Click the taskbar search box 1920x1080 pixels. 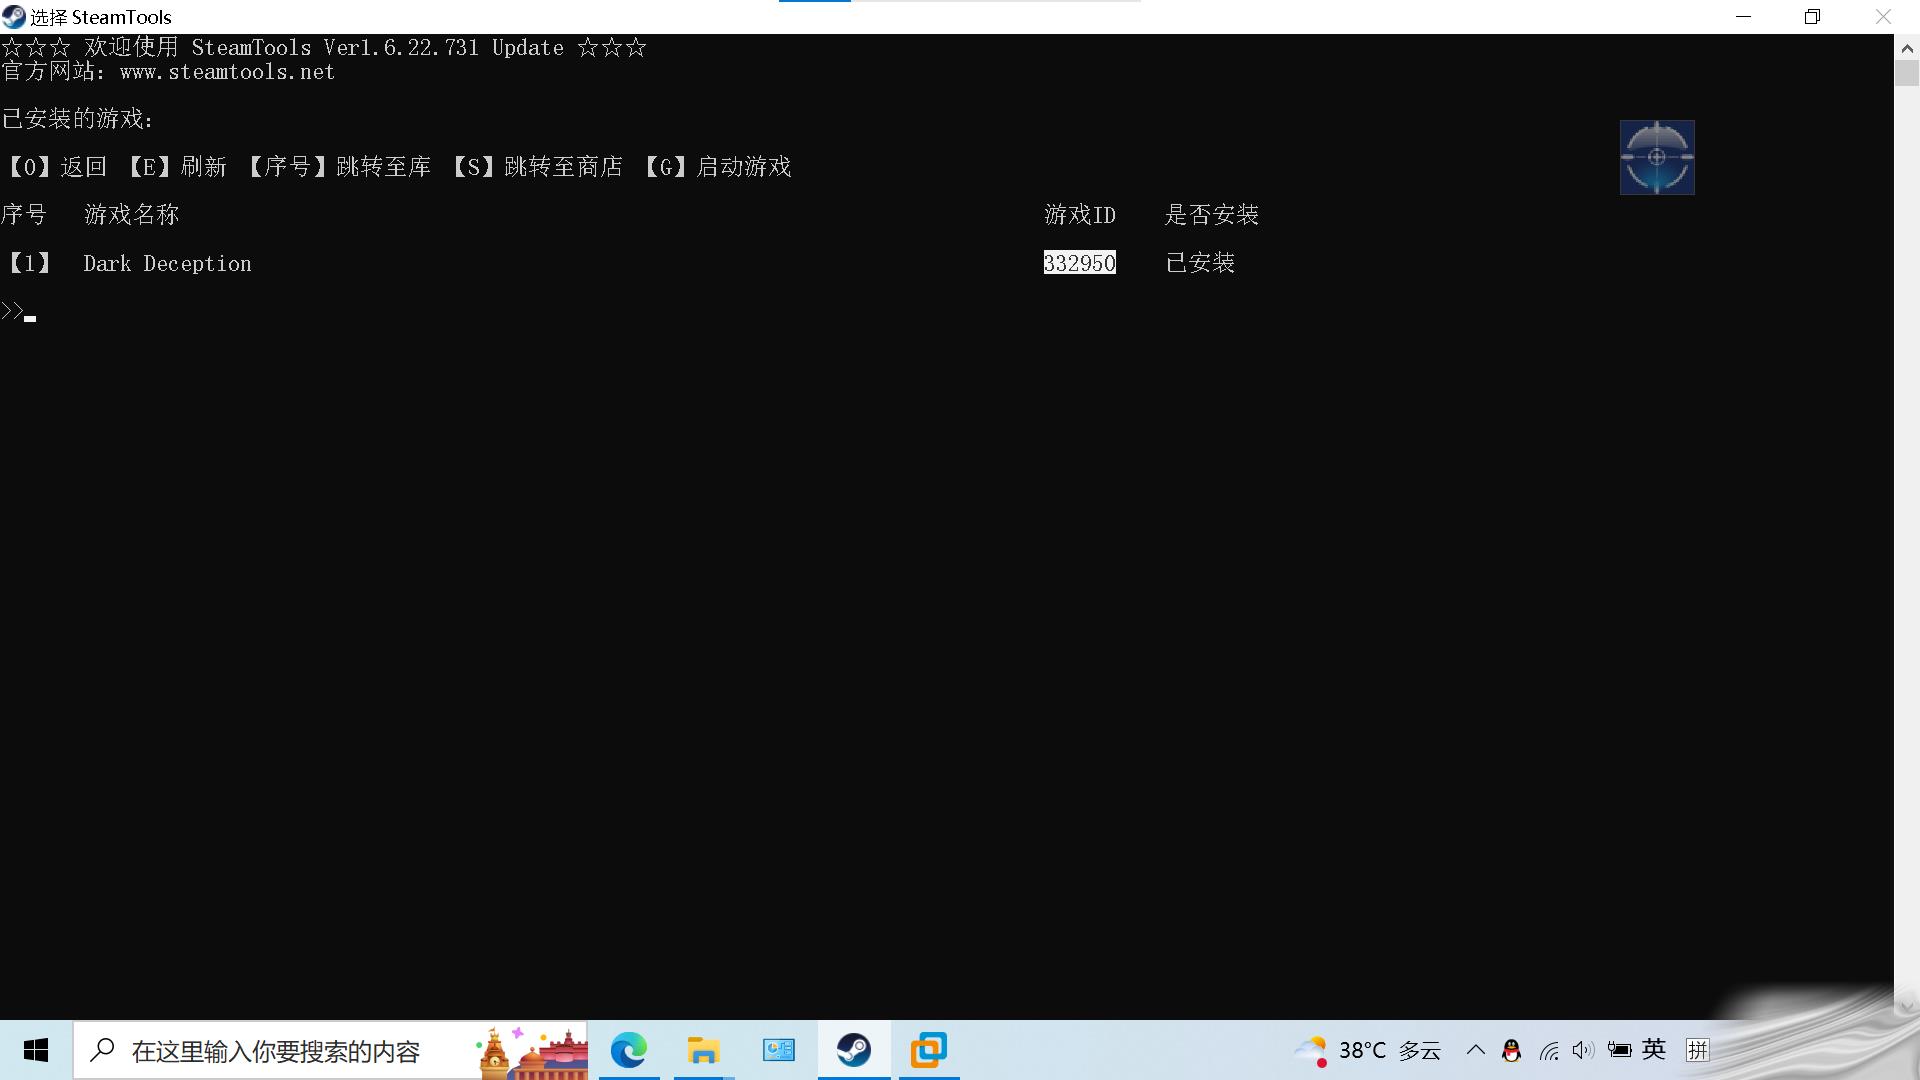[x=330, y=1050]
